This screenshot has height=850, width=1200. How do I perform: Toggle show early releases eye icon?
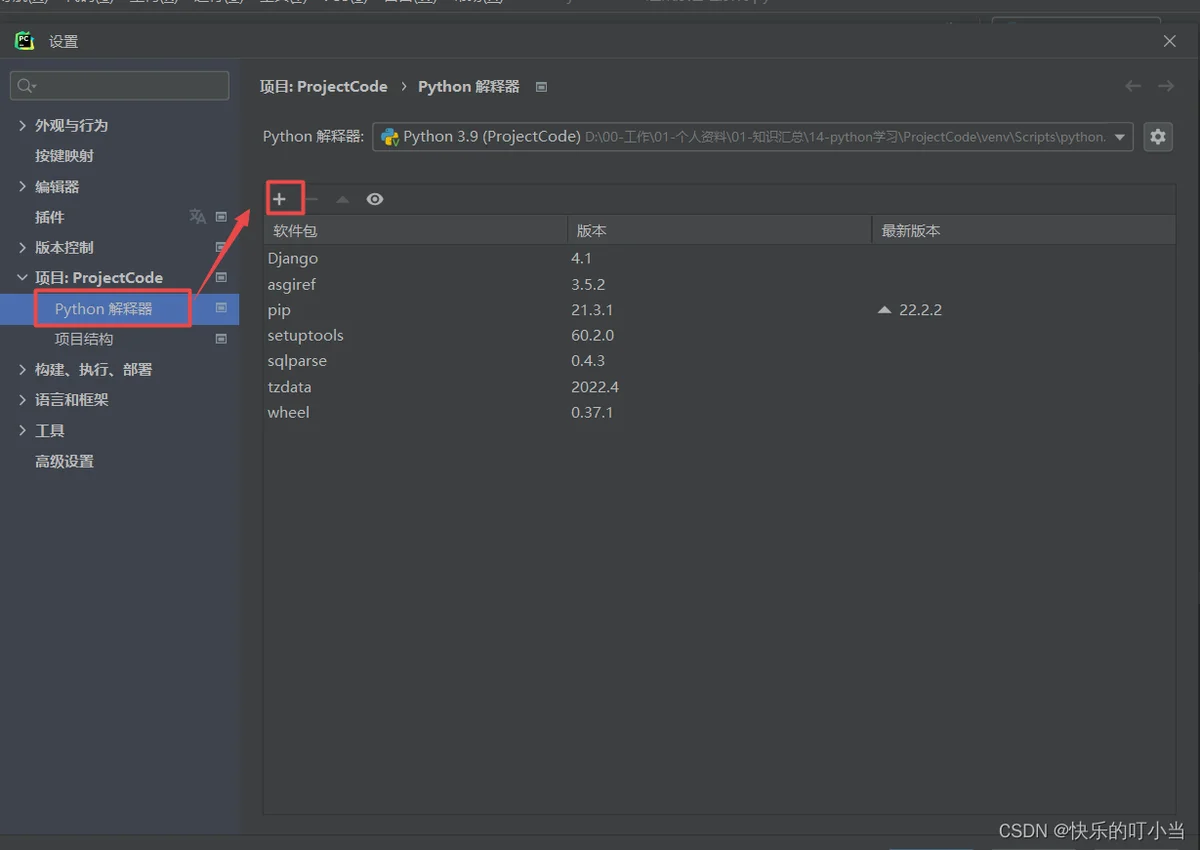coord(375,199)
